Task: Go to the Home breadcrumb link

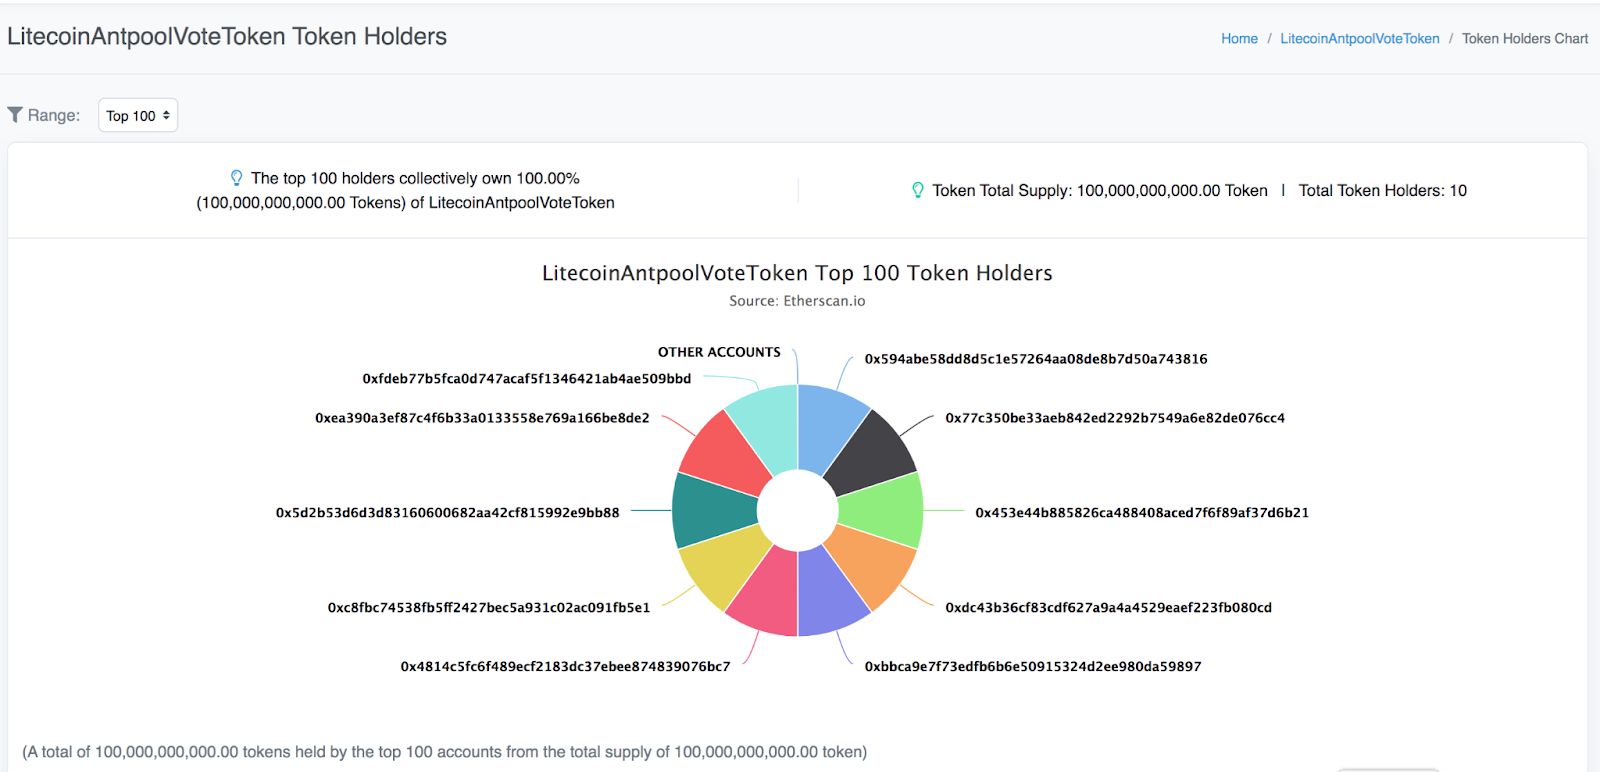Action: coord(1239,38)
